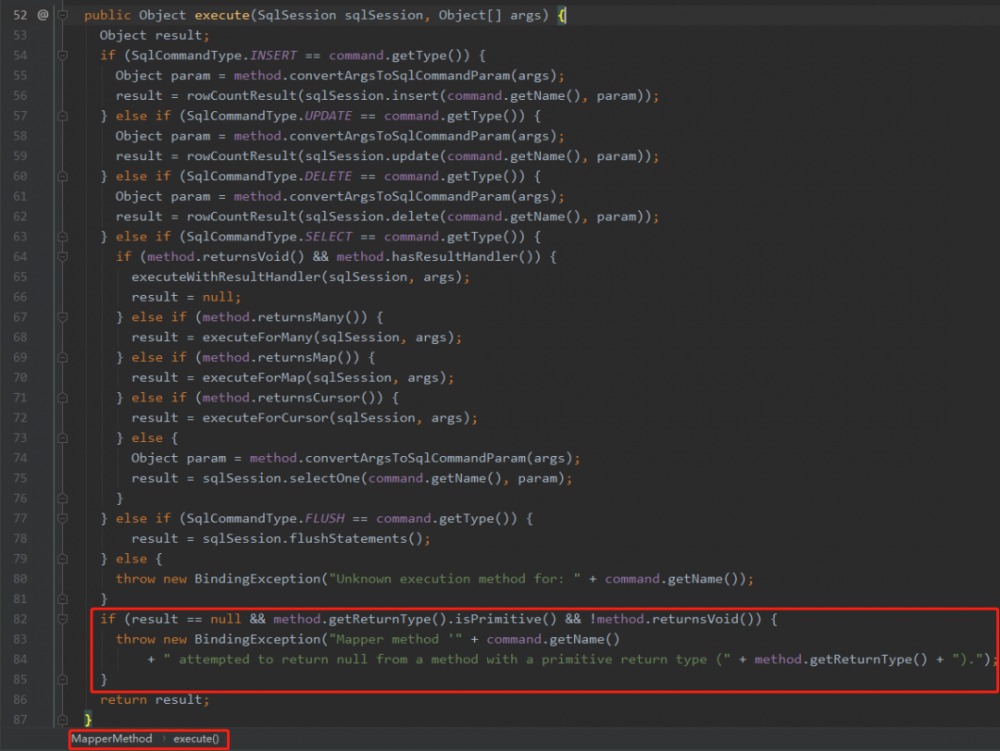
Task: Click "return result;" on line 86
Action: point(155,699)
